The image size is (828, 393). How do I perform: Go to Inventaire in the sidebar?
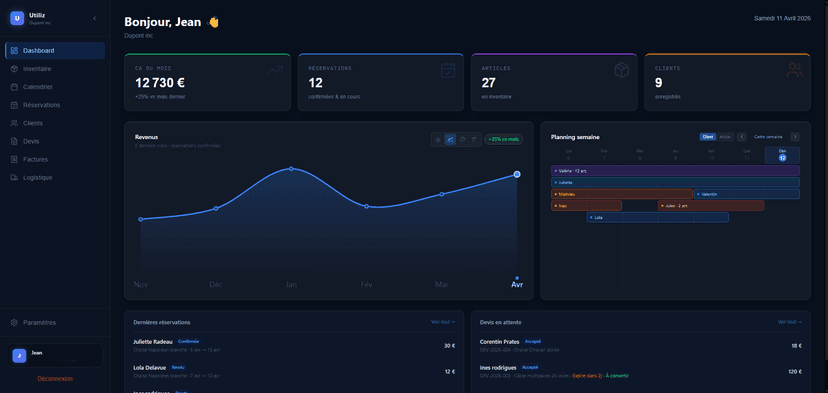pos(55,69)
